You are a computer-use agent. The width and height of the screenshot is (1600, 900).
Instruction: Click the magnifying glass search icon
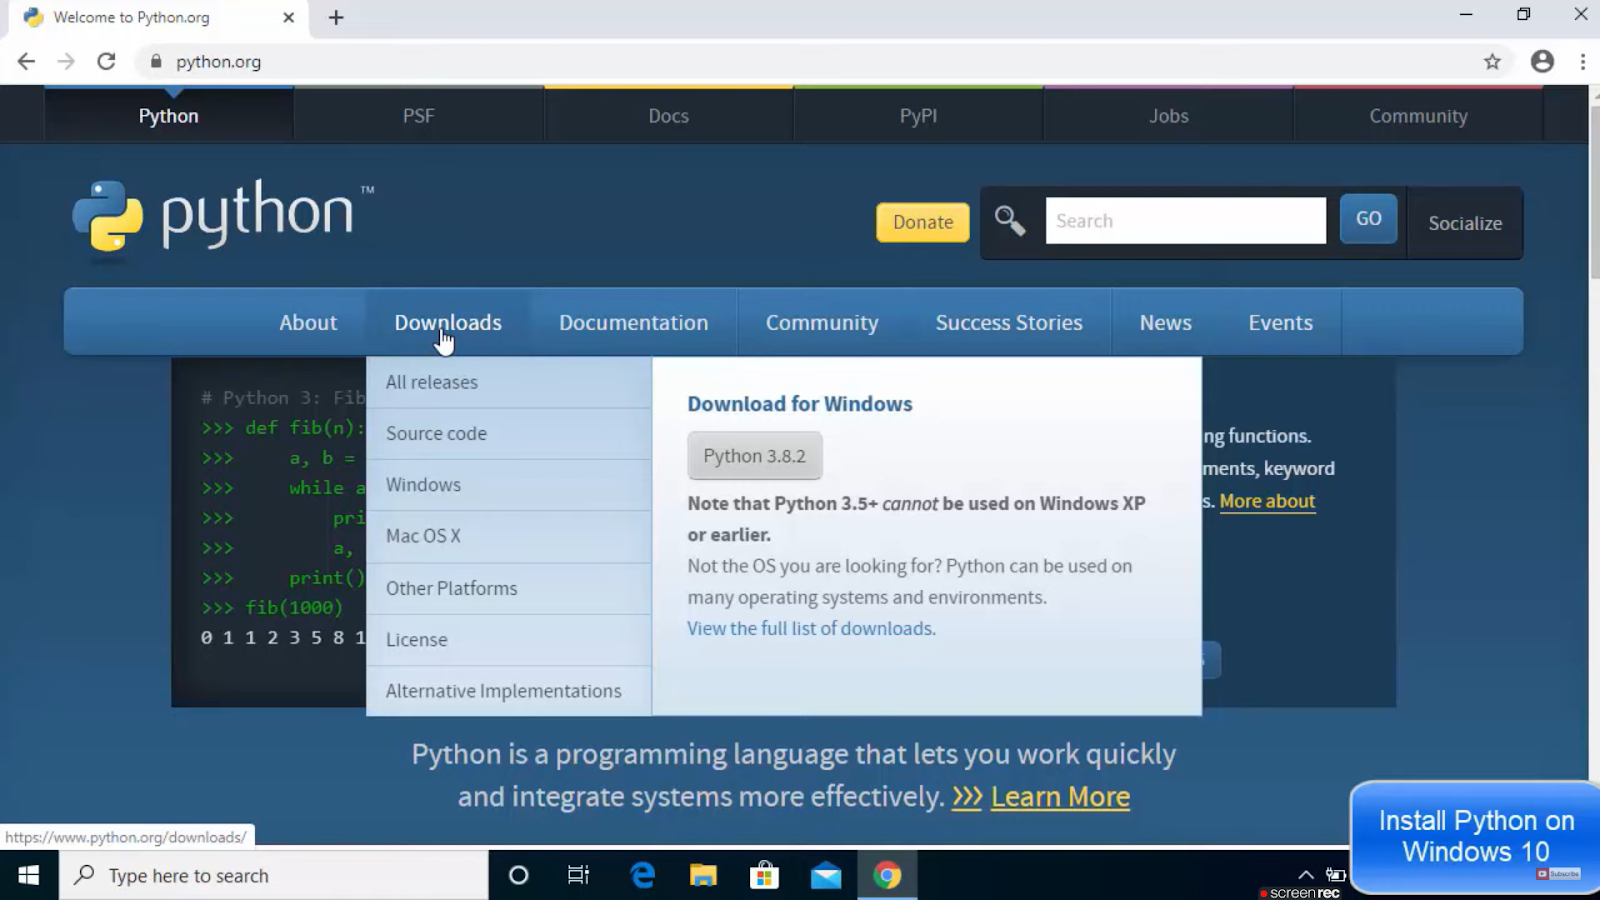1009,221
